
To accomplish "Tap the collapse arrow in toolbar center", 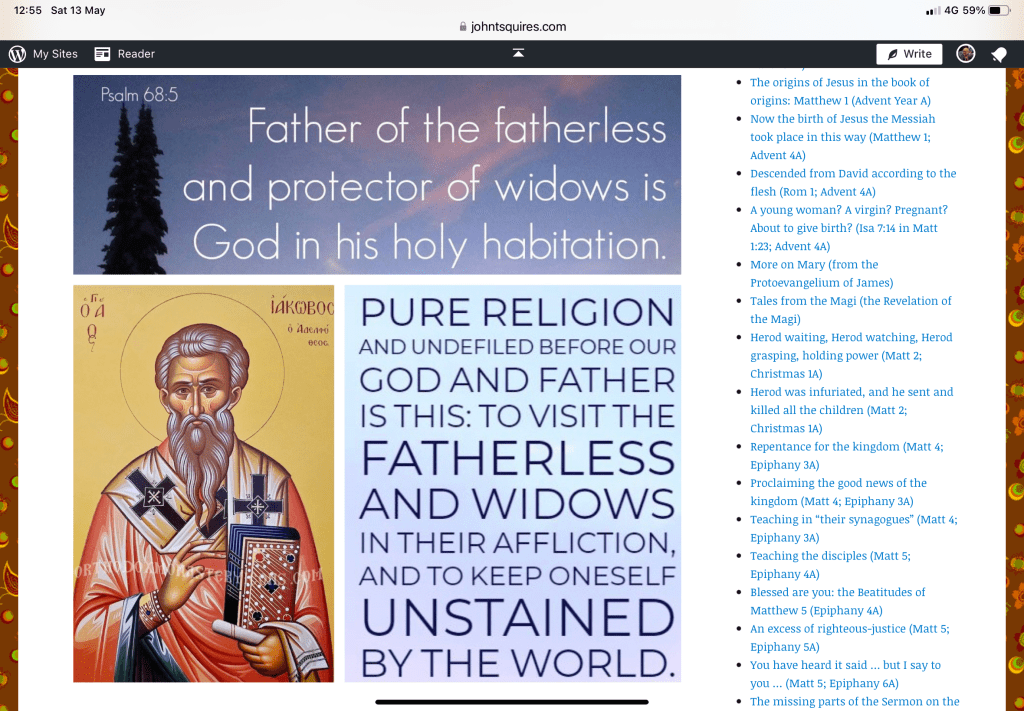I will pos(518,54).
